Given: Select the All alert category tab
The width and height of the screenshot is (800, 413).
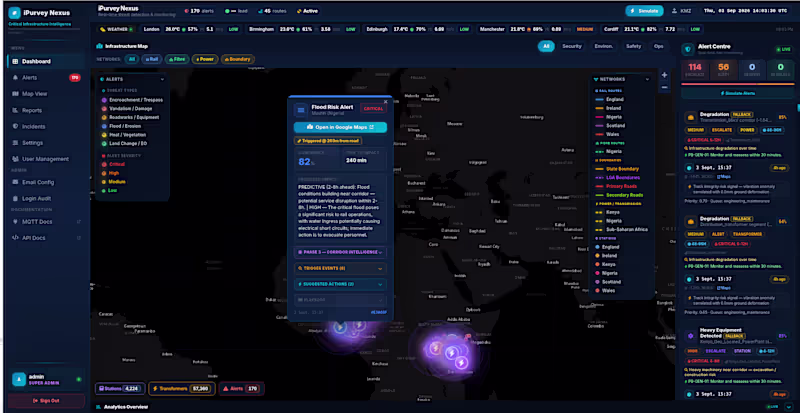Looking at the screenshot, I should click(546, 46).
